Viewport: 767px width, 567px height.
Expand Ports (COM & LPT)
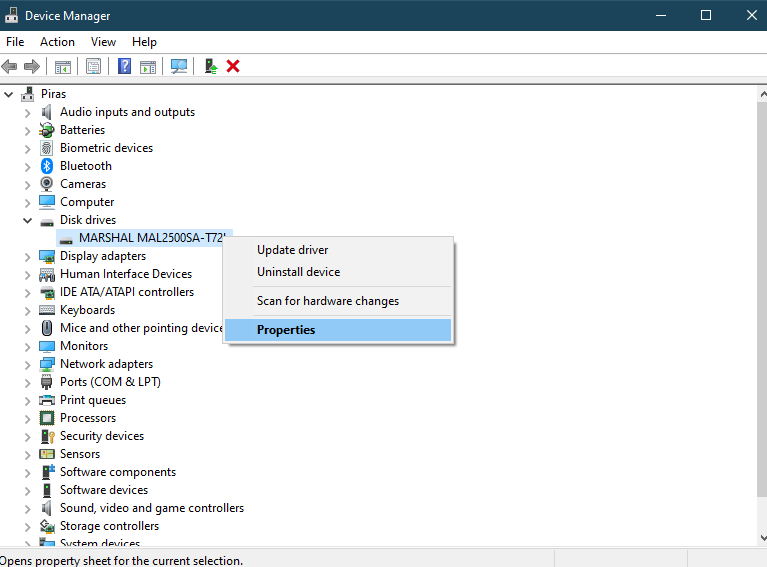click(x=27, y=383)
